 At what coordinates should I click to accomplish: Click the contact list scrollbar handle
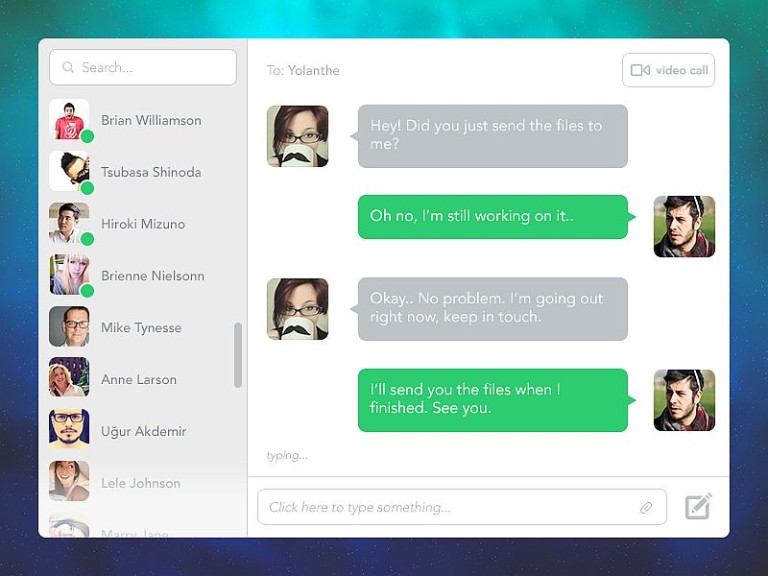pyautogui.click(x=238, y=355)
